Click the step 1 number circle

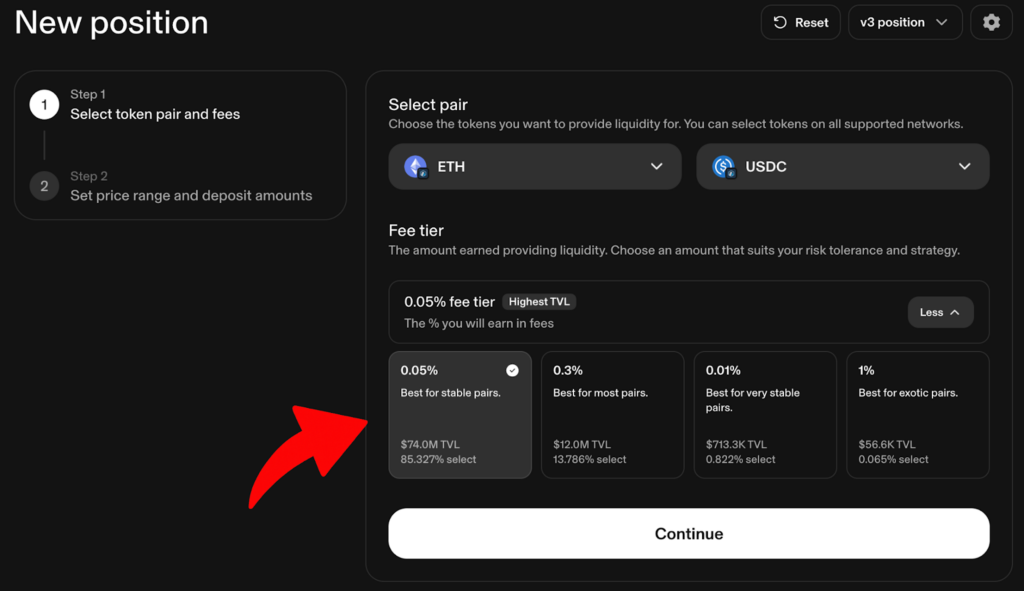[x=44, y=104]
